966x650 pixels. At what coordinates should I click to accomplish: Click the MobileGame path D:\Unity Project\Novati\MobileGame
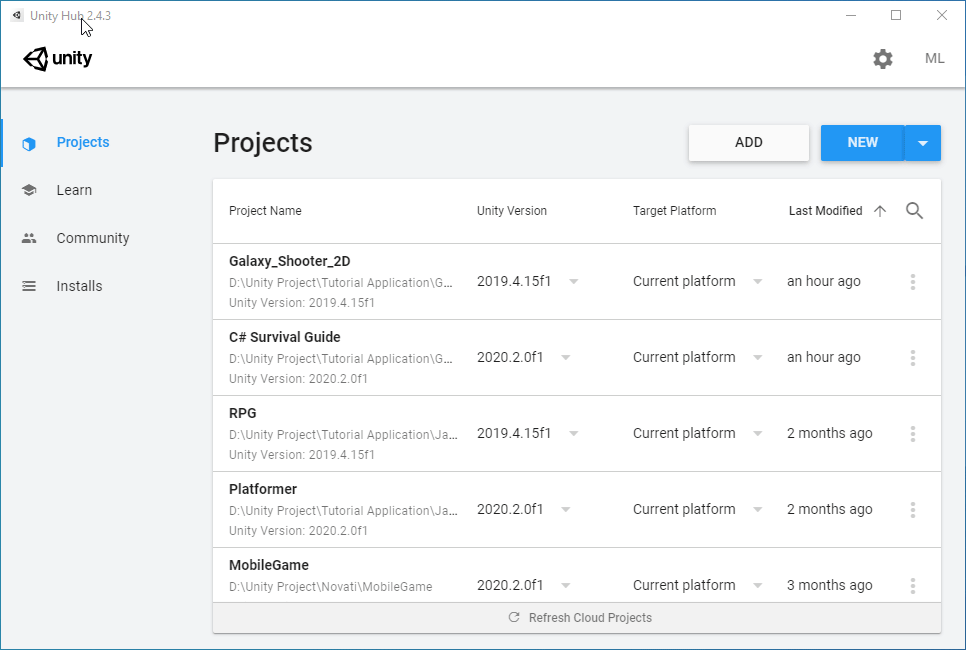331,587
